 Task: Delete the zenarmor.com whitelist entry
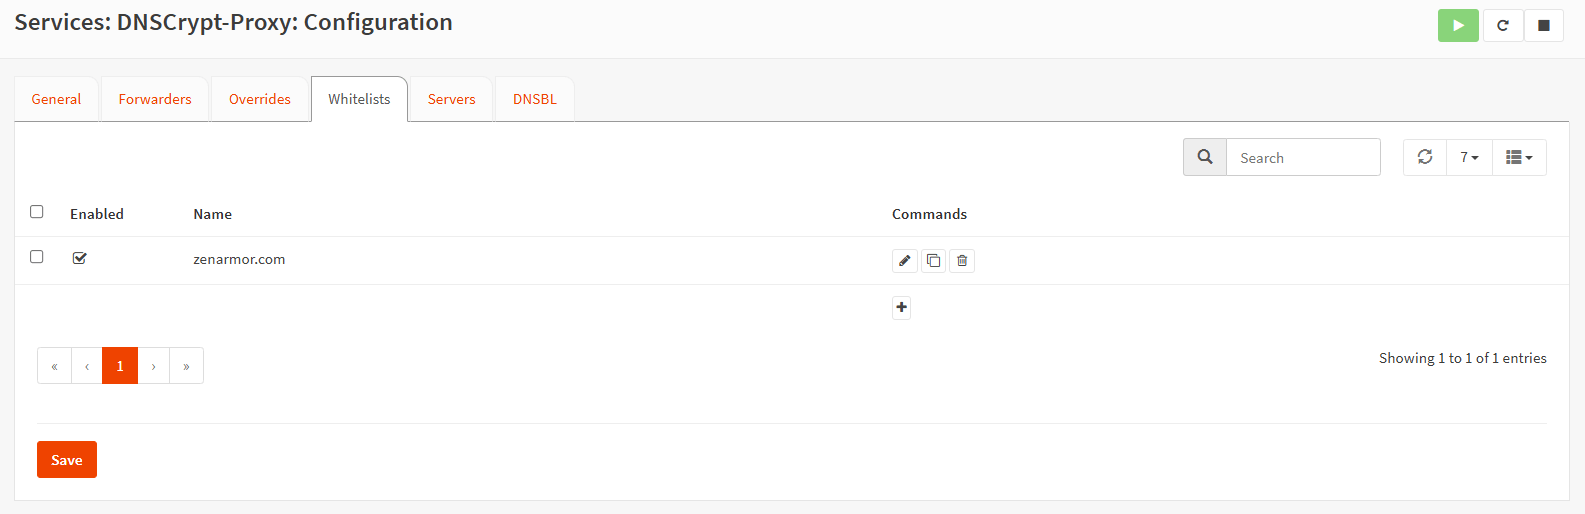coord(962,261)
